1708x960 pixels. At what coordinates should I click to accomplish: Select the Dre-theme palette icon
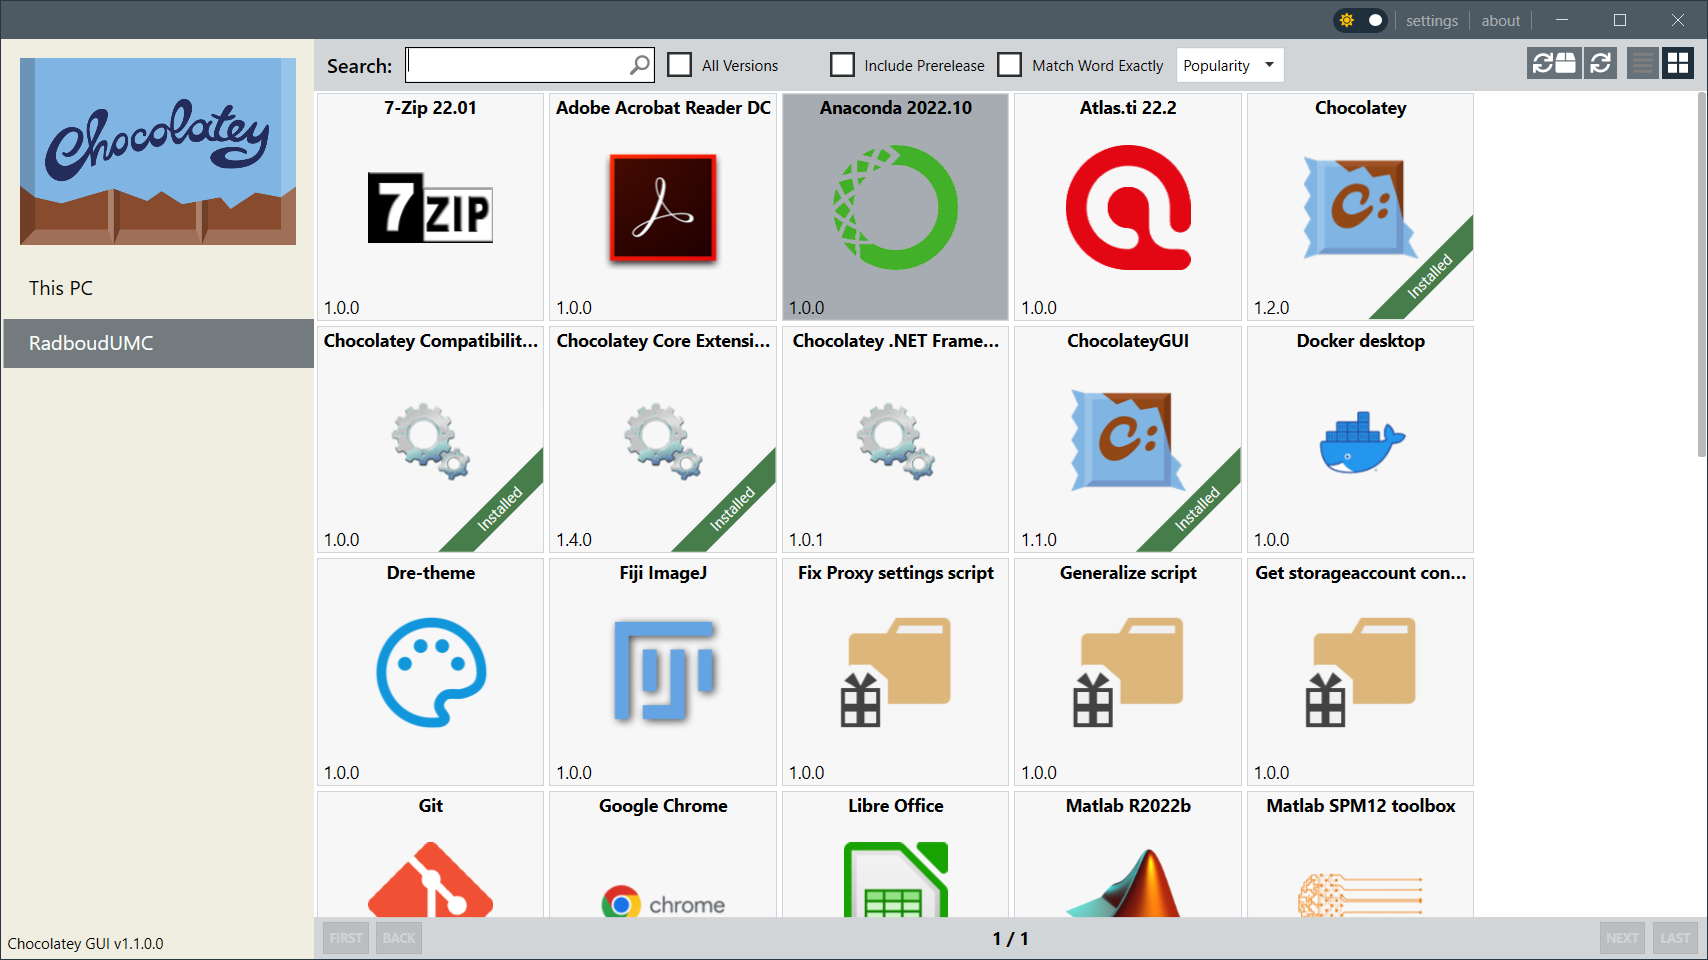tap(431, 672)
